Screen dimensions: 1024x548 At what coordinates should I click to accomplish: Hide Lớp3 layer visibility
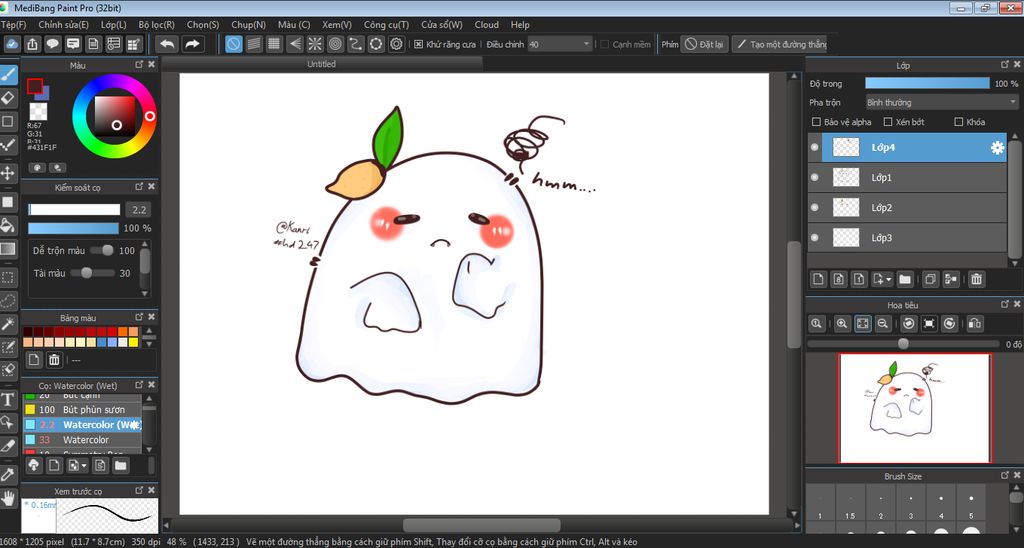[x=814, y=238]
